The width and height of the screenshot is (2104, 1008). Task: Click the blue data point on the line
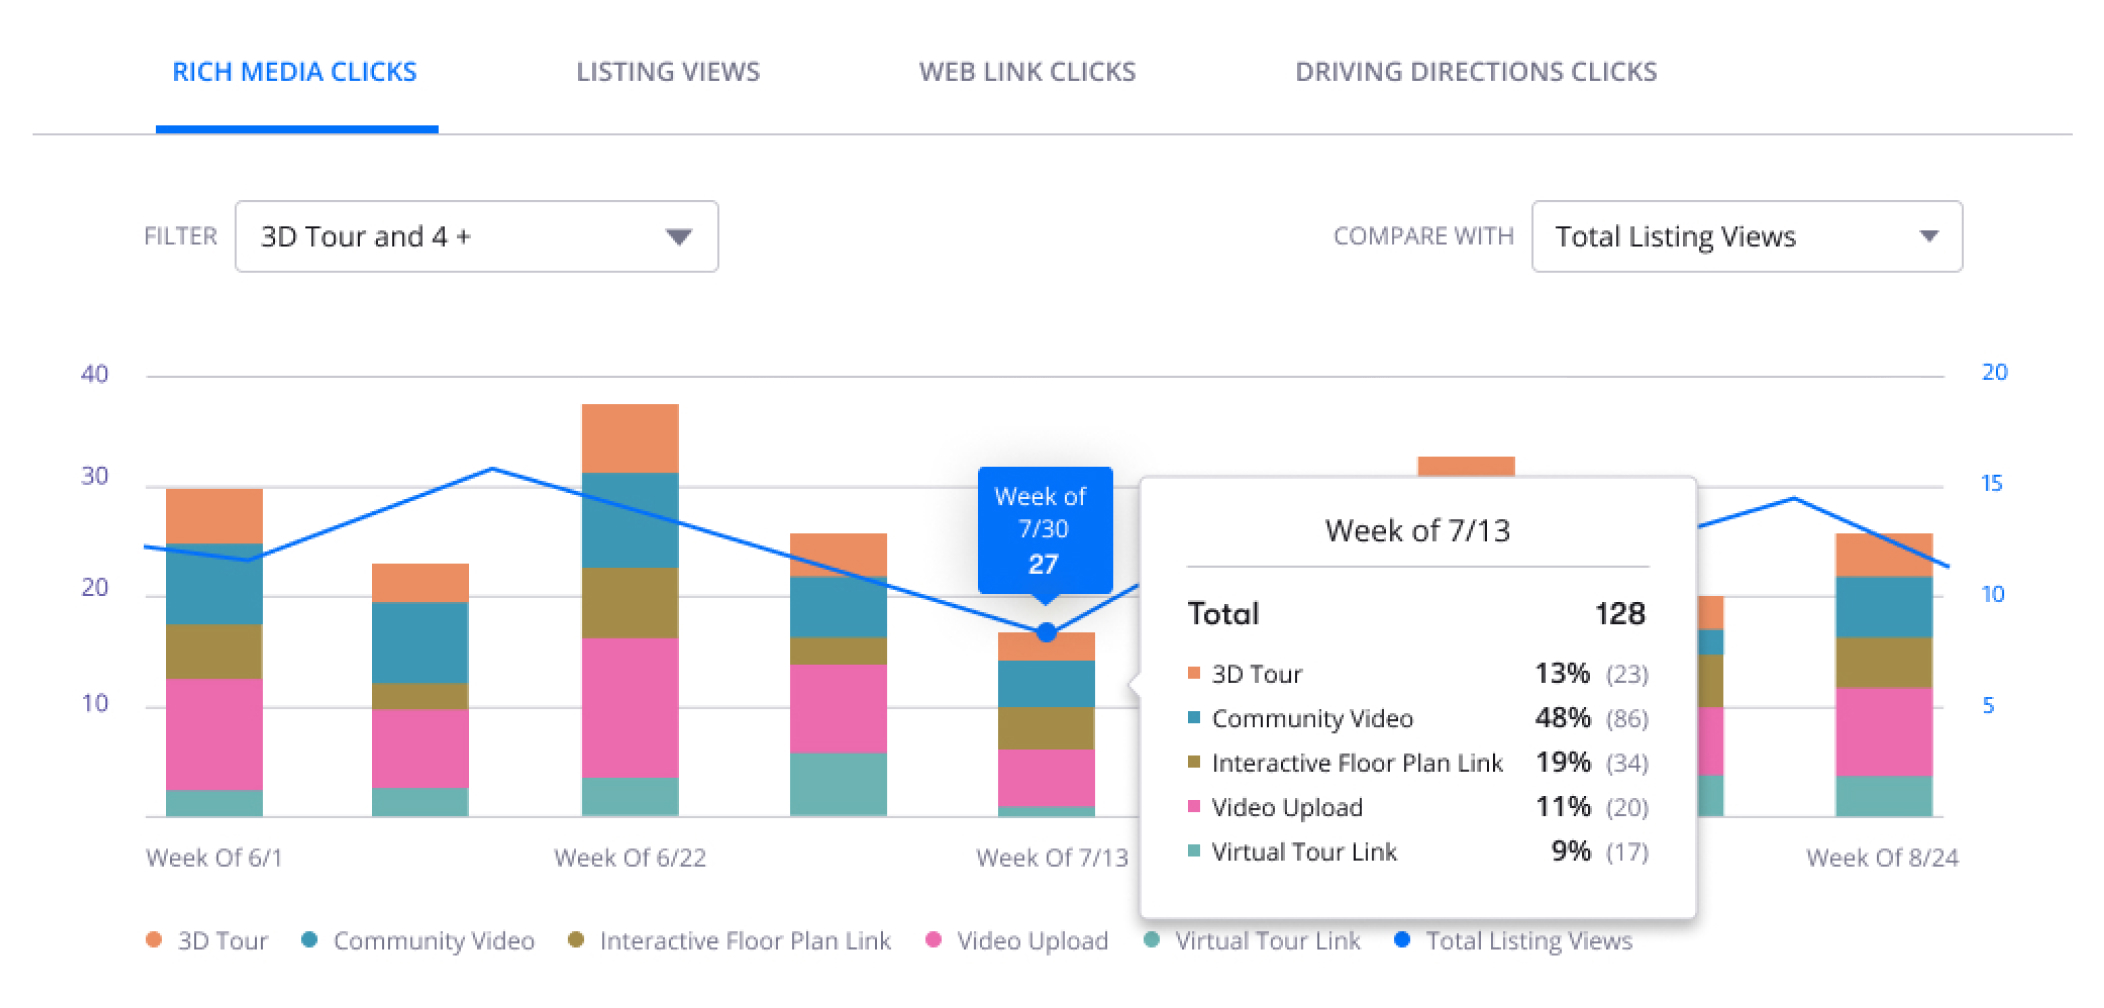tap(1046, 632)
